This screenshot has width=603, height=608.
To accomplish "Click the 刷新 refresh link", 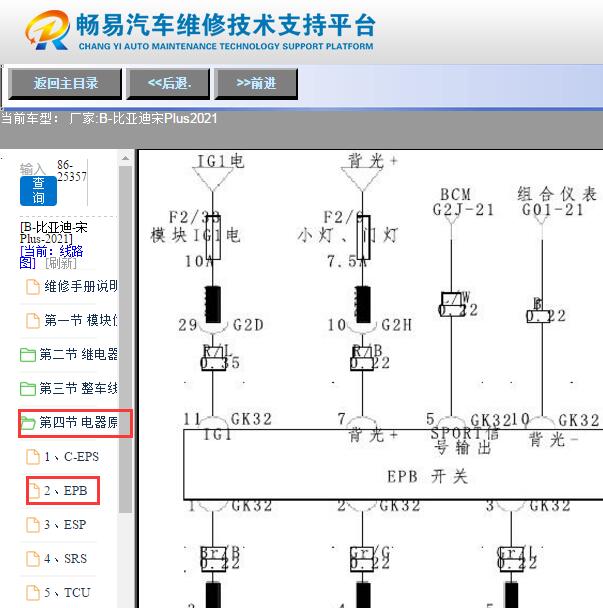I will coord(60,263).
